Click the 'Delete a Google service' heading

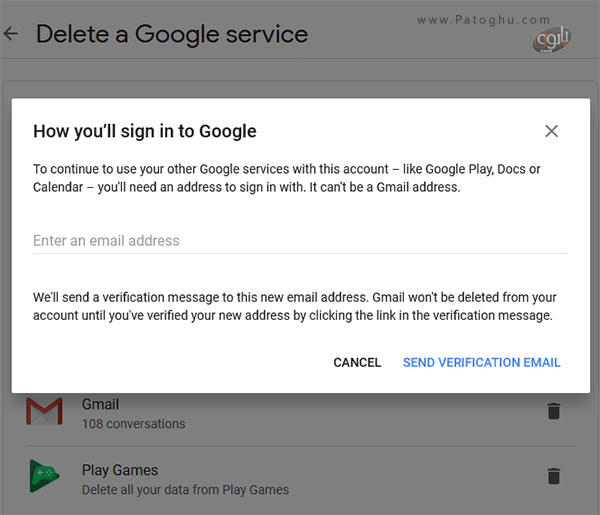pyautogui.click(x=172, y=34)
